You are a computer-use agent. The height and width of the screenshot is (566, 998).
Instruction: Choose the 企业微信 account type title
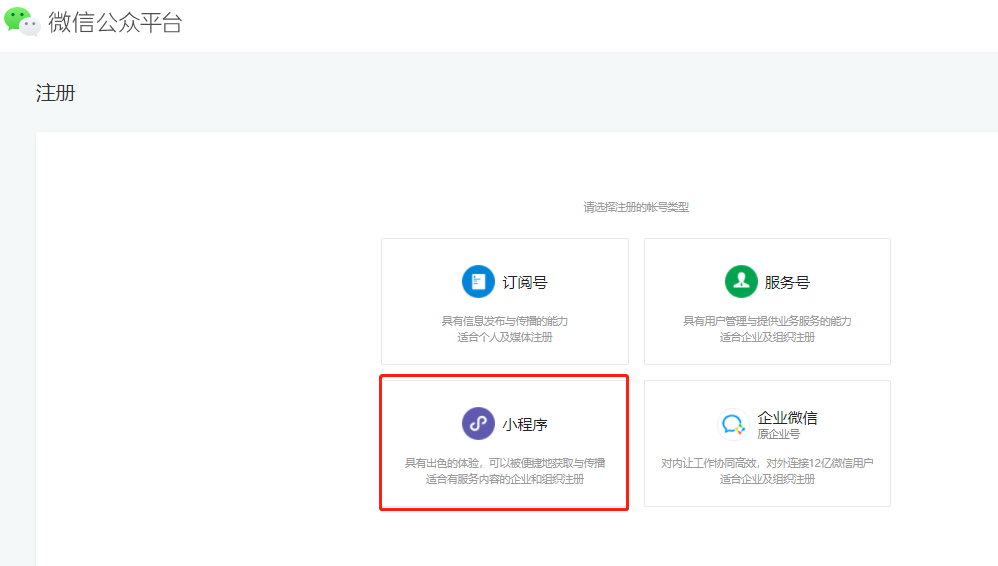coord(787,418)
